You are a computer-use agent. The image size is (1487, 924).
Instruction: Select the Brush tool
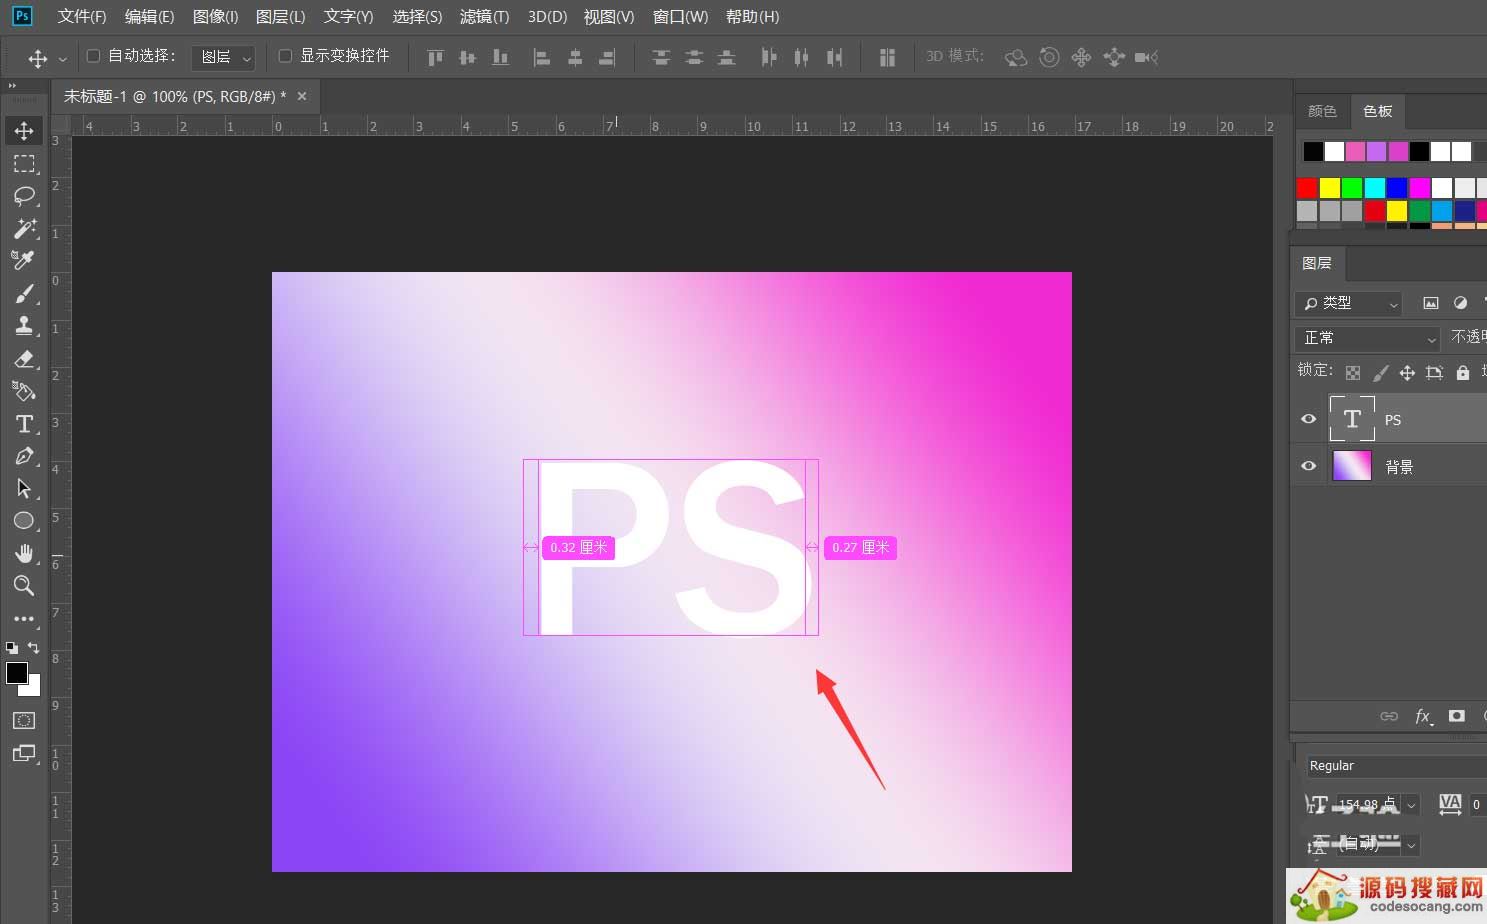[24, 294]
